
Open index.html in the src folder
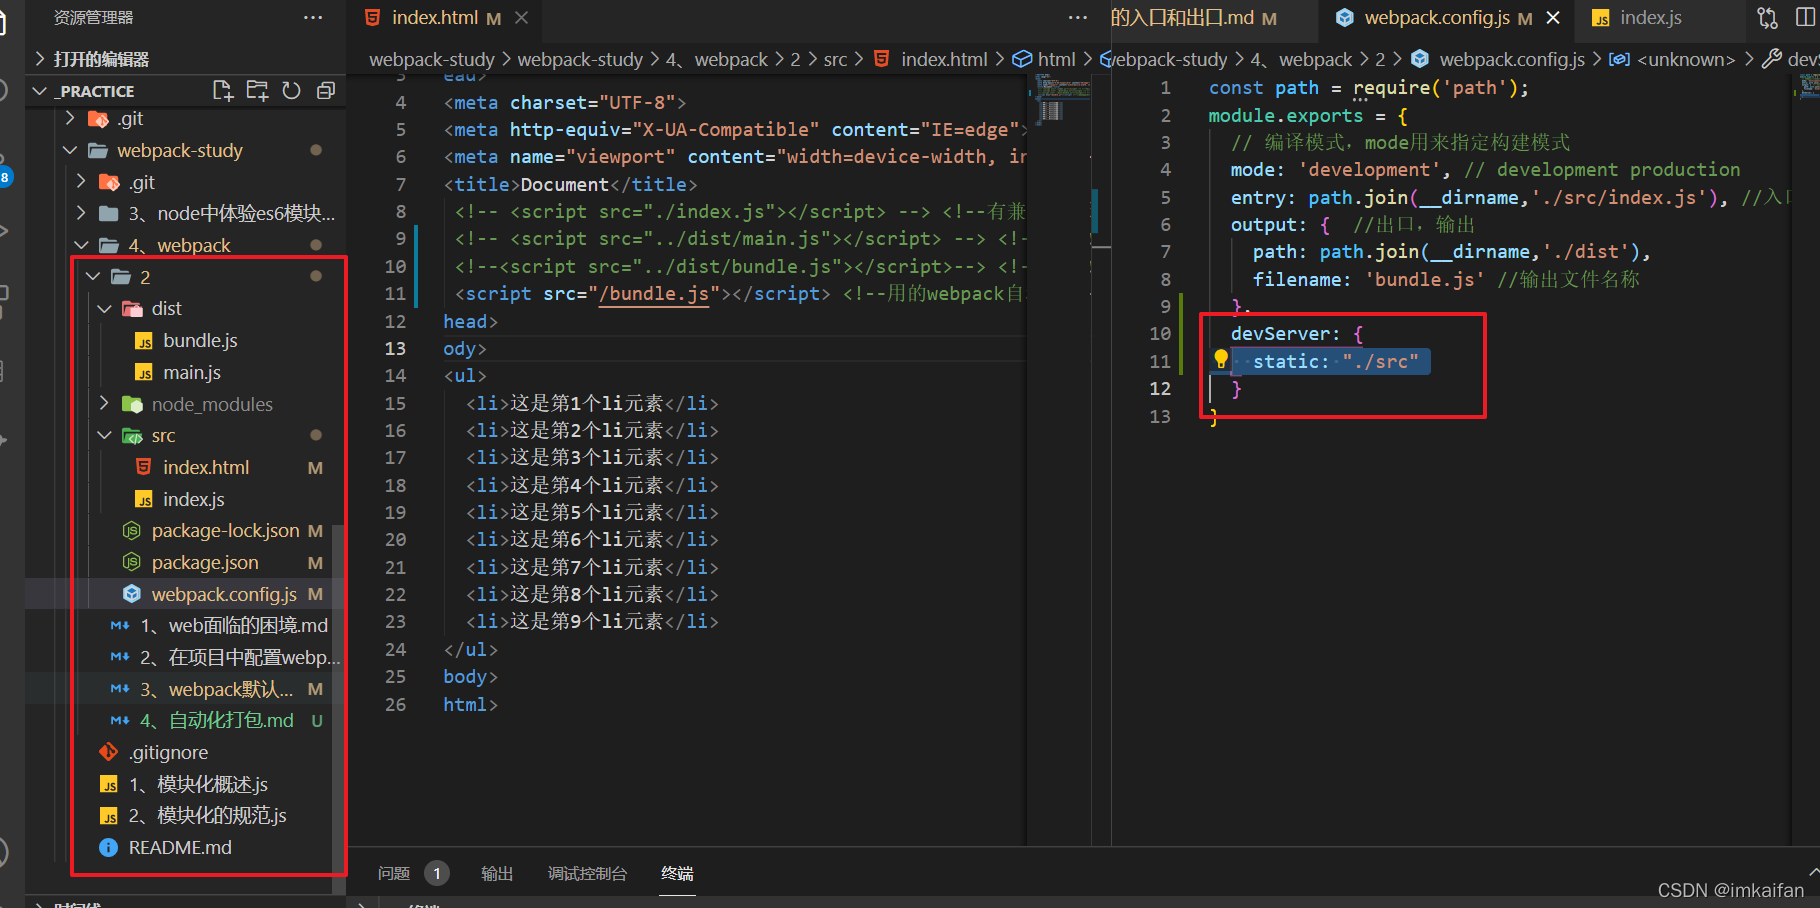tap(206, 468)
